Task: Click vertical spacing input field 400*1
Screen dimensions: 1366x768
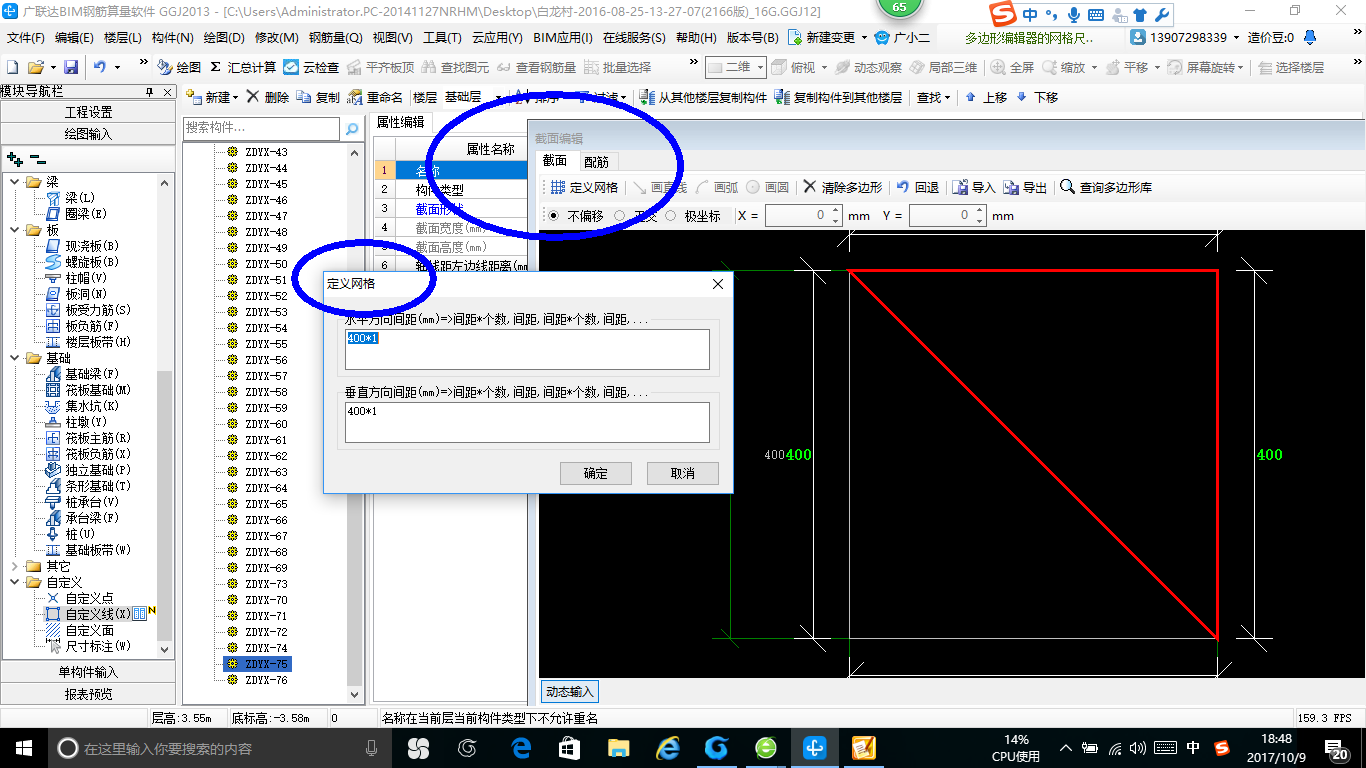Action: click(527, 422)
